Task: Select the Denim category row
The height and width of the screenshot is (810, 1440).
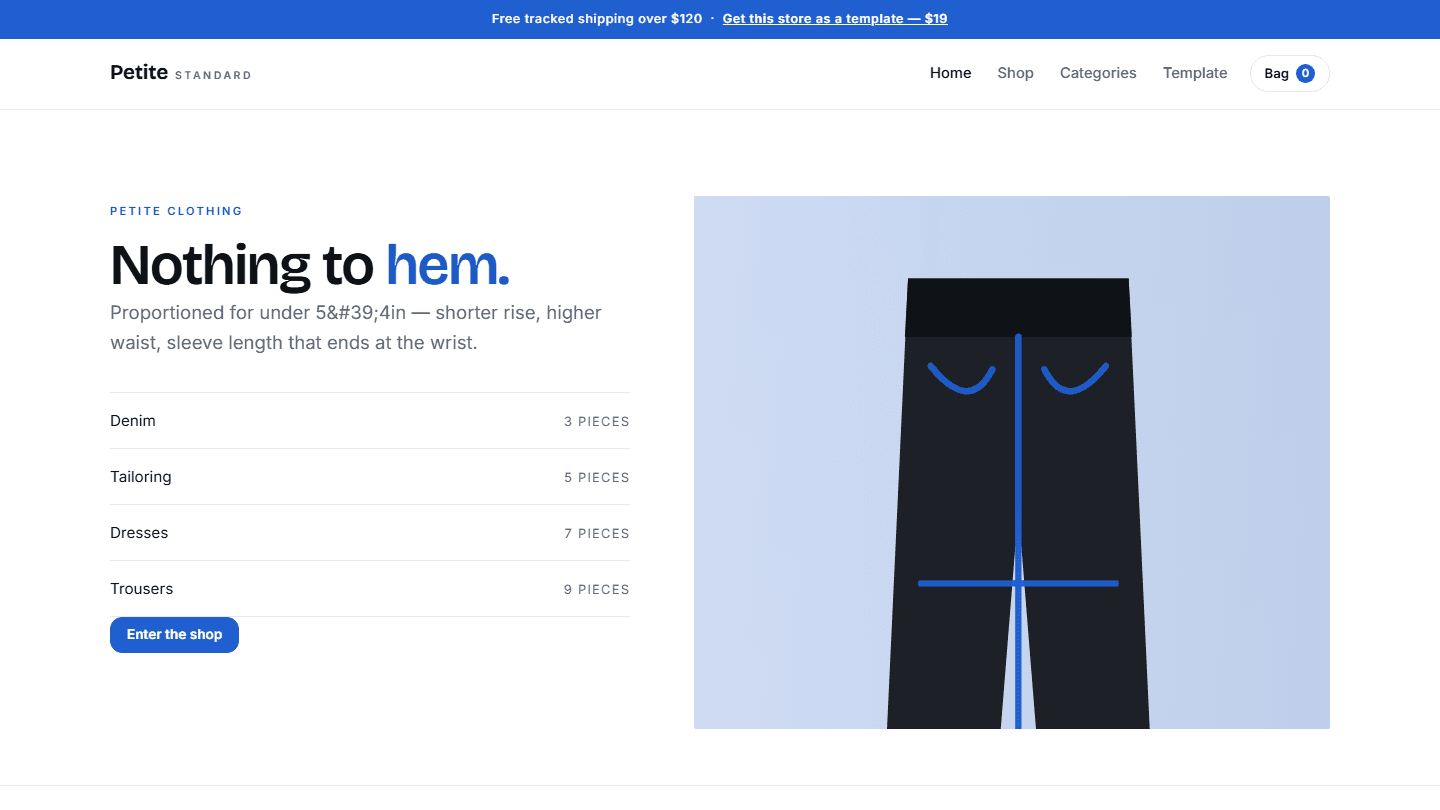Action: (x=370, y=421)
